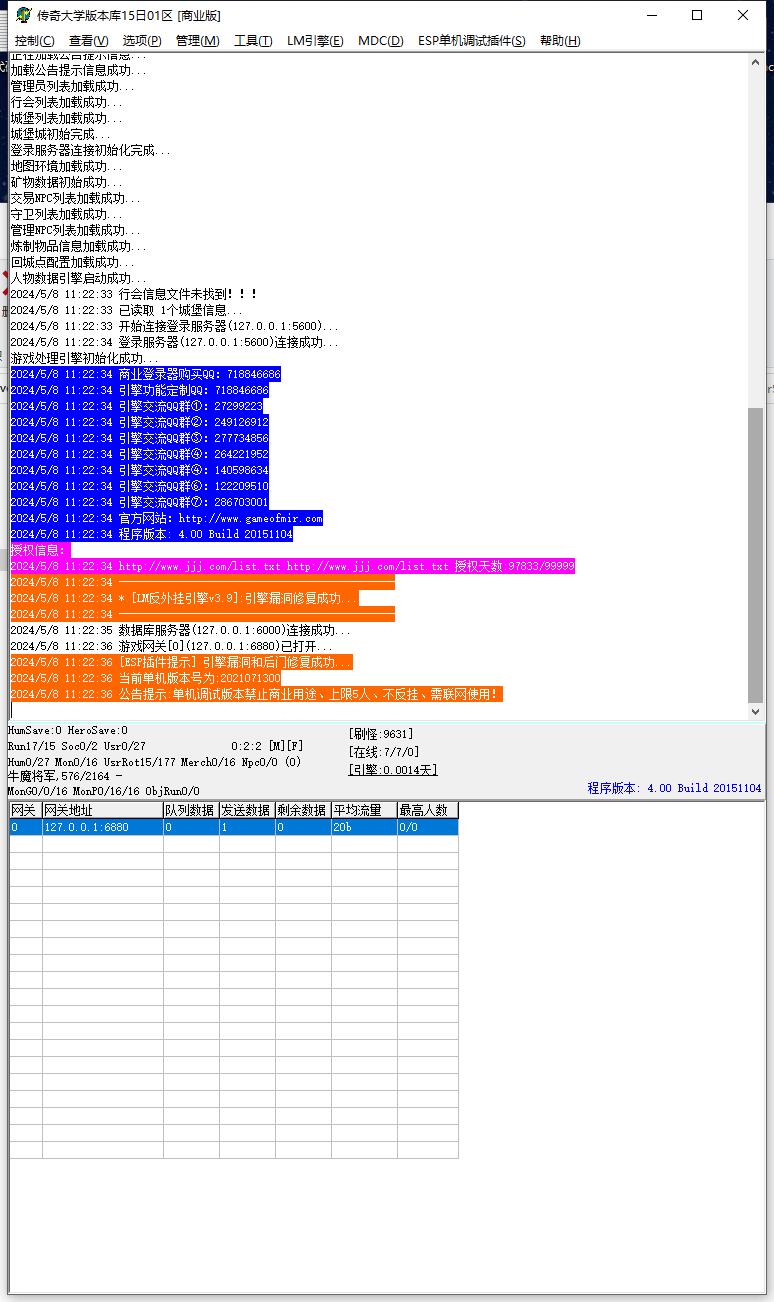The width and height of the screenshot is (774, 1302).
Task: Click the 网关 column header
Action: (26, 810)
